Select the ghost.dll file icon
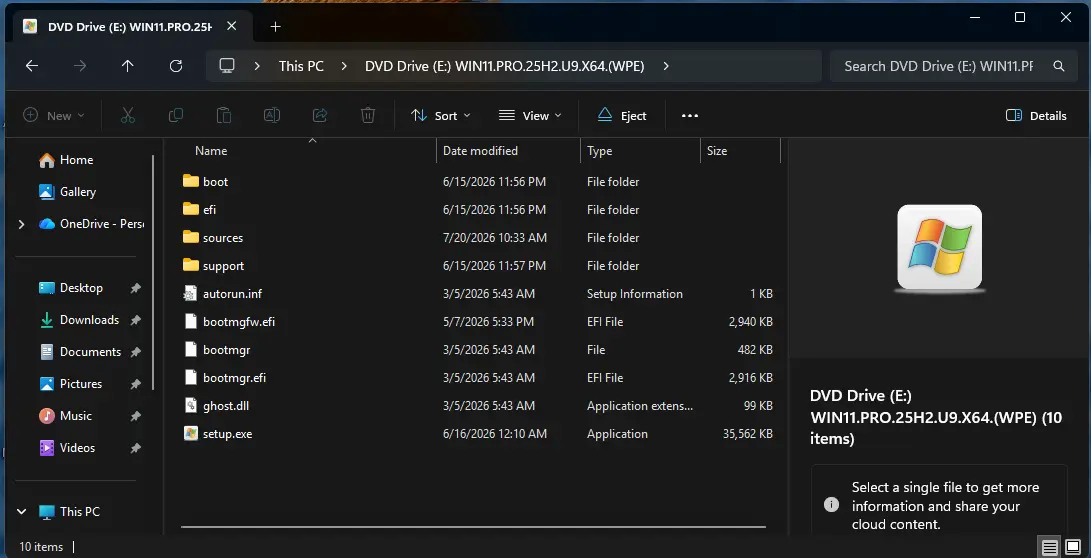The width and height of the screenshot is (1091, 558). click(191, 406)
